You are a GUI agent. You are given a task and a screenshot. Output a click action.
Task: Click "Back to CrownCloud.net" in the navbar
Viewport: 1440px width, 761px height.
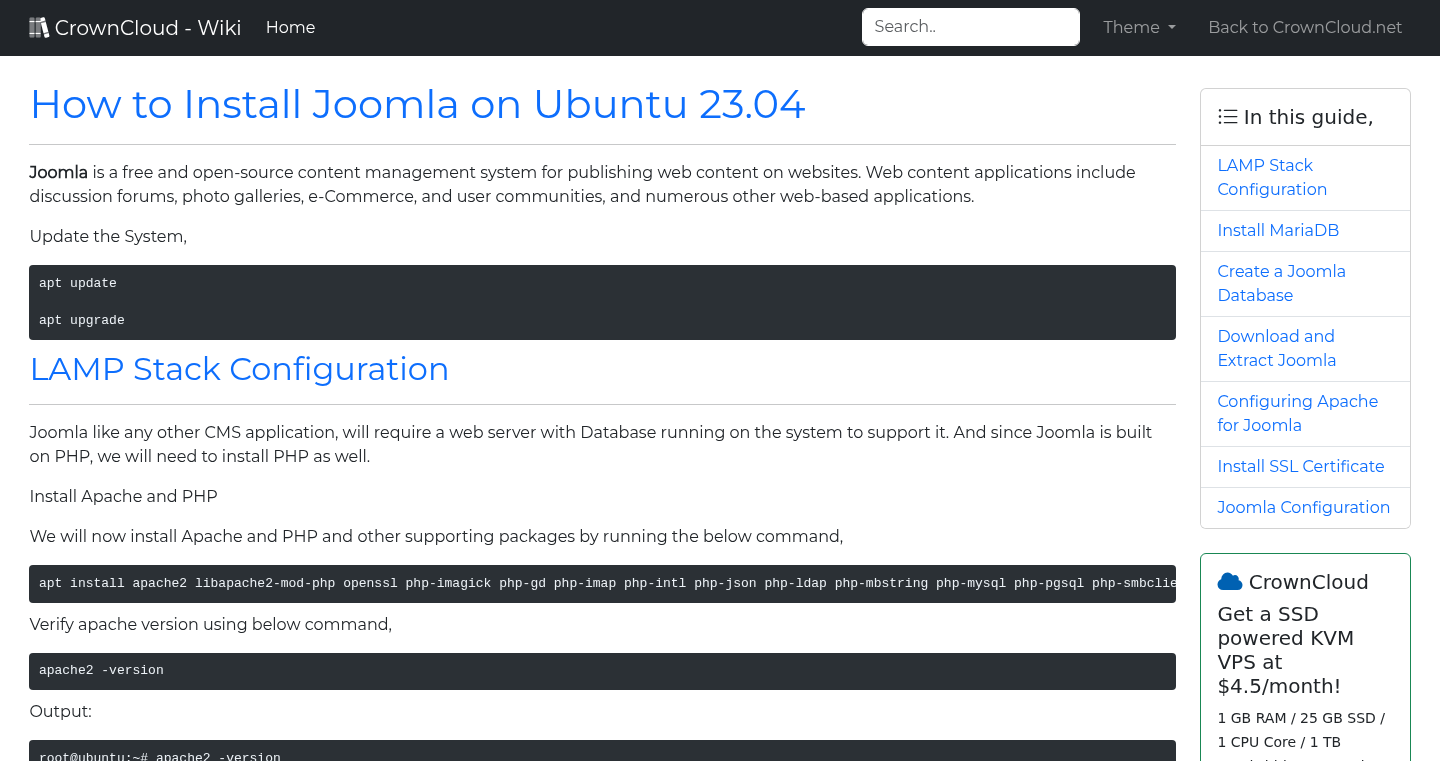pyautogui.click(x=1305, y=27)
